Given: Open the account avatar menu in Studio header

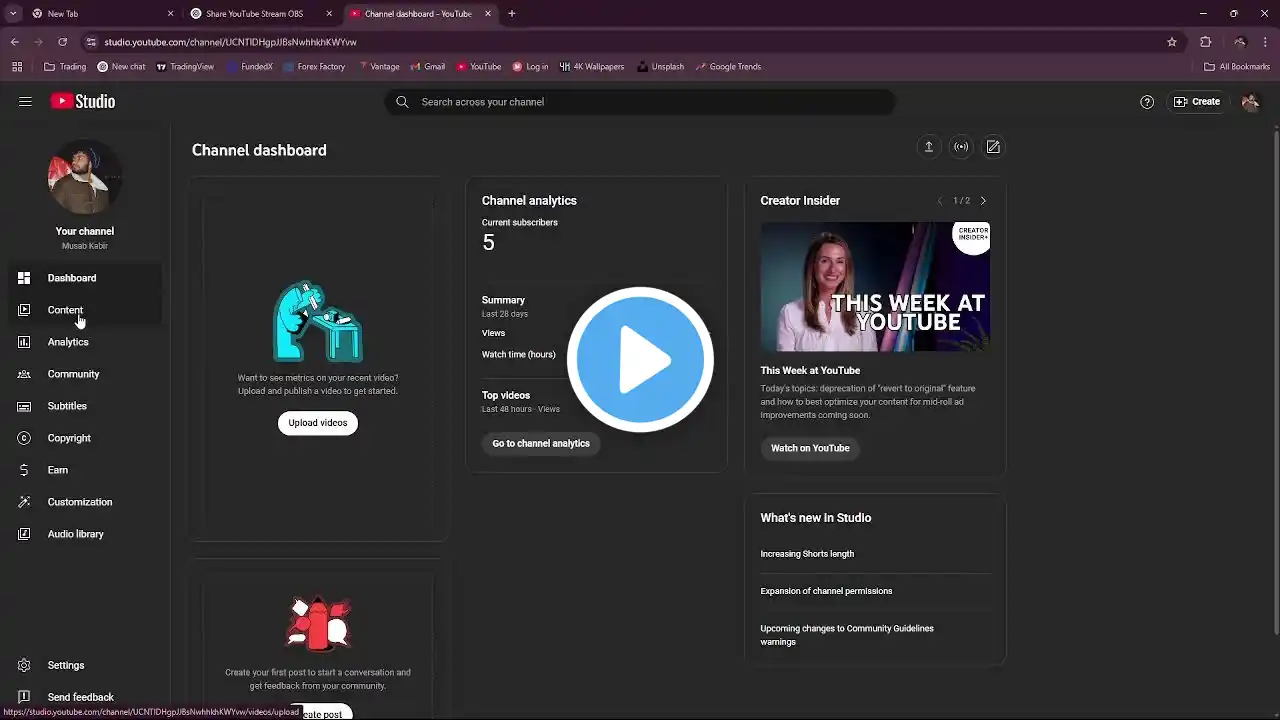Looking at the screenshot, I should click(x=1250, y=102).
